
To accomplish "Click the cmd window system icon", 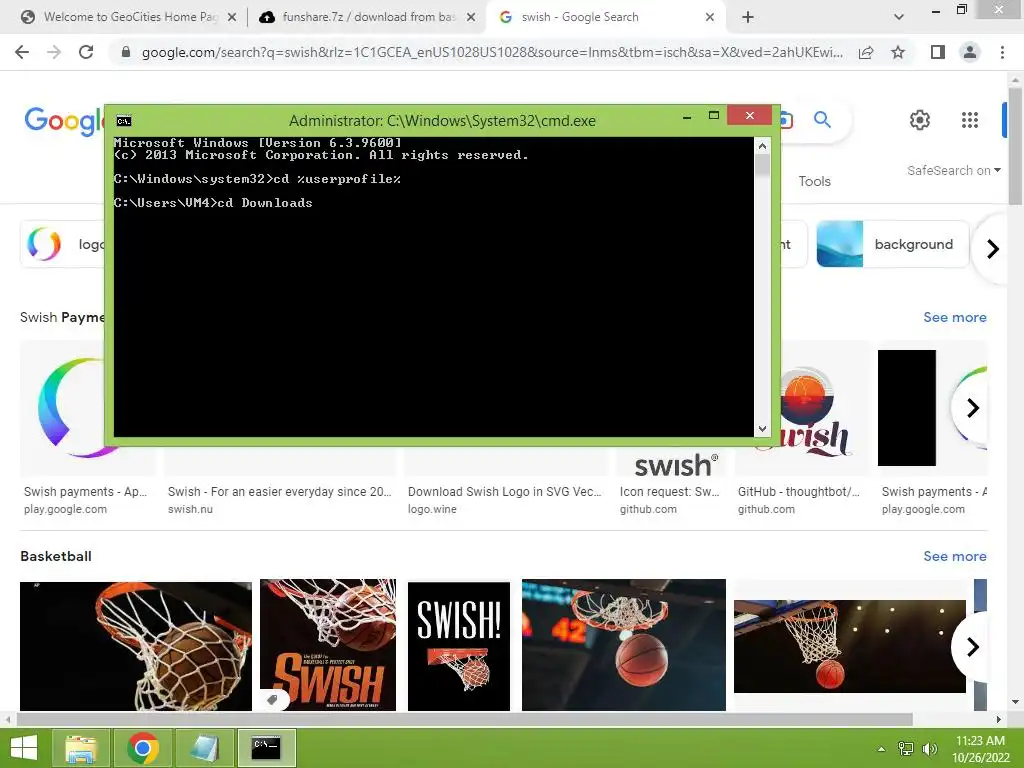I will click(123, 121).
